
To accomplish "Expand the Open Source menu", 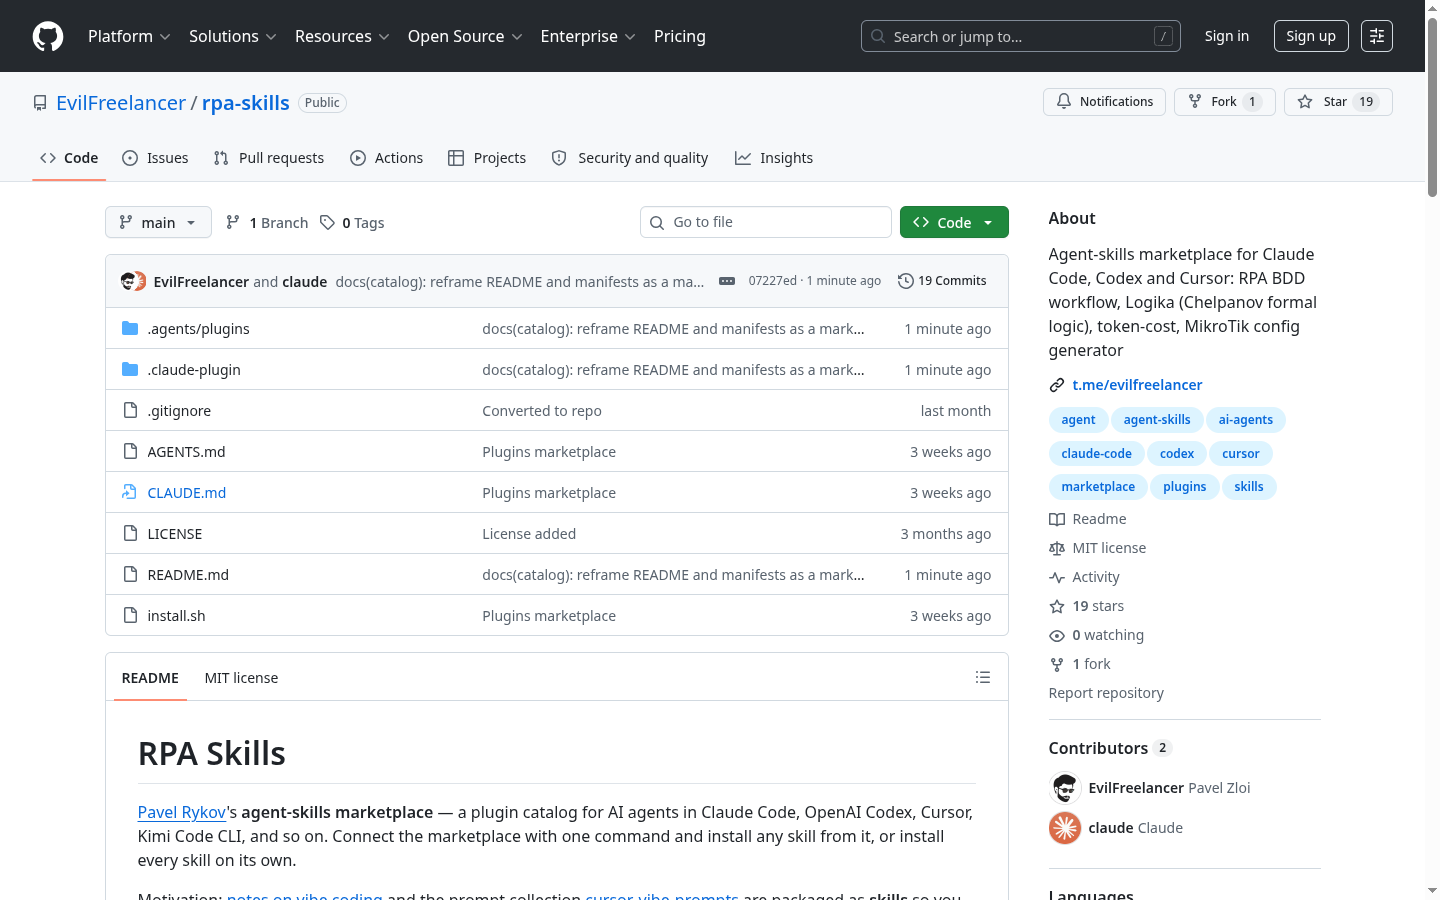I will coord(465,36).
